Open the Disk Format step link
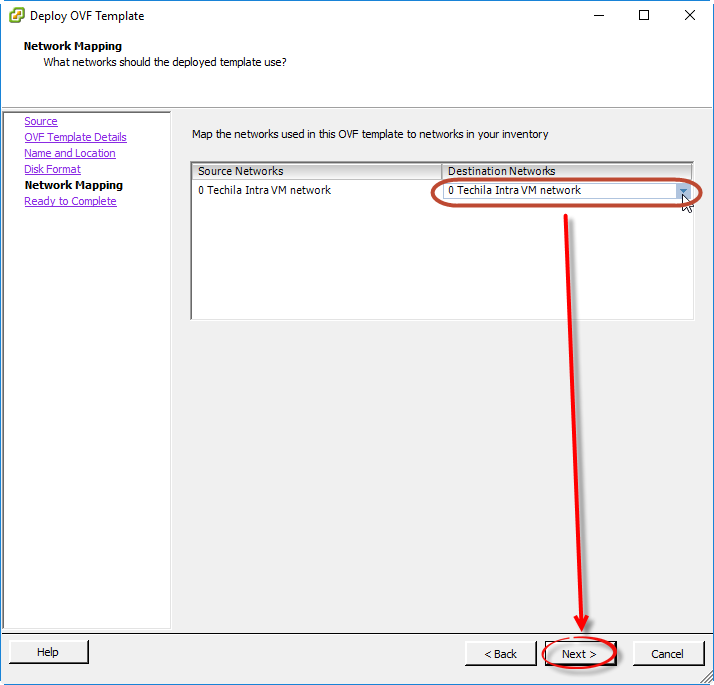Screen dimensions: 714x685 pos(52,169)
